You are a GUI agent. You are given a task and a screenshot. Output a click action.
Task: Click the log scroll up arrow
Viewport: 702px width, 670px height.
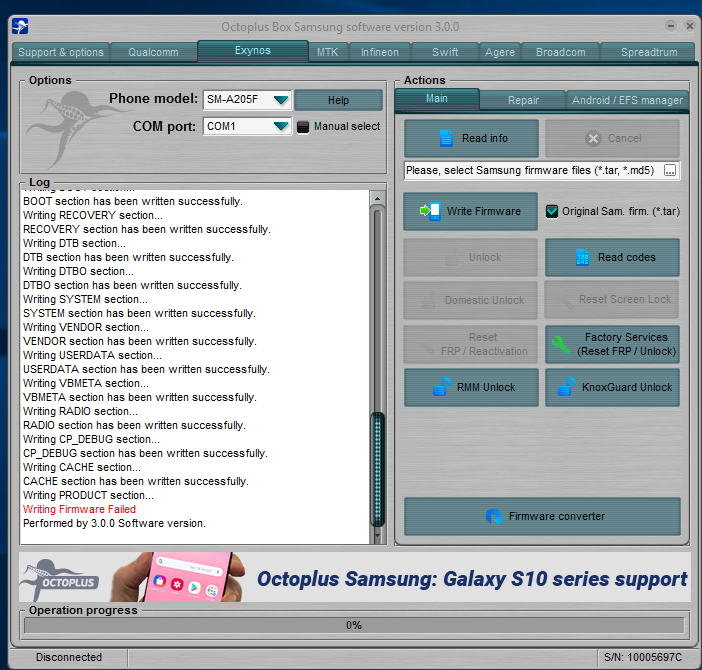(377, 198)
